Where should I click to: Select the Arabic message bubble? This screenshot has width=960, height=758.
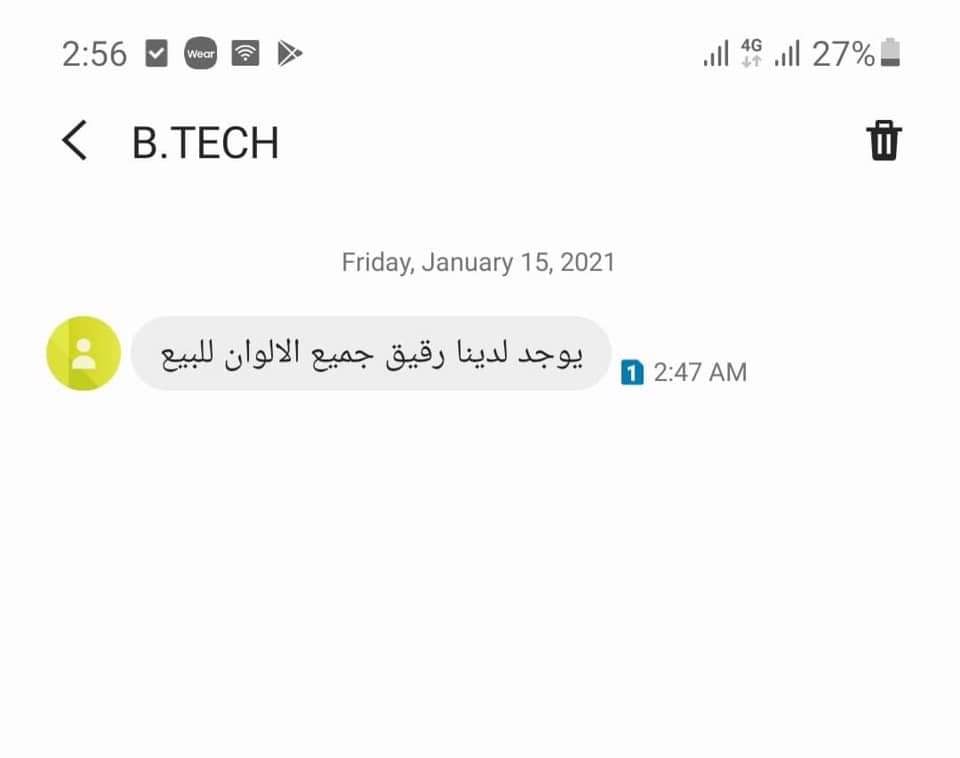coord(372,353)
